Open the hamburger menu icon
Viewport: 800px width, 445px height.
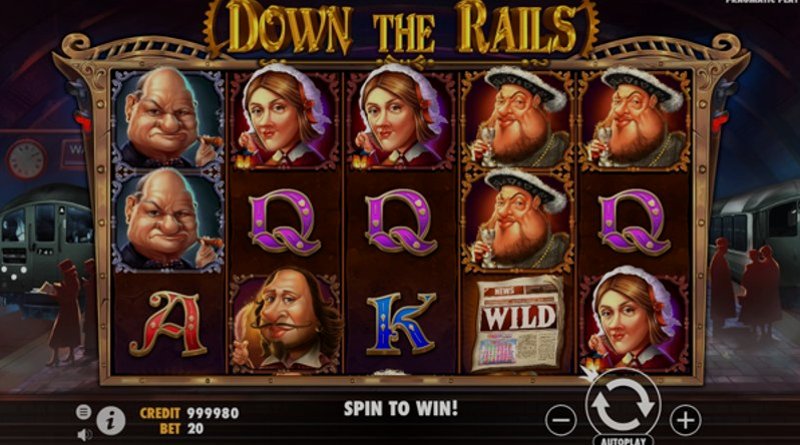[x=84, y=412]
